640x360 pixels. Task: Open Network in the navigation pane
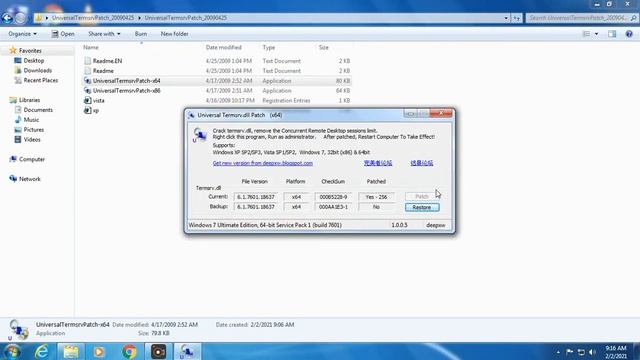[x=30, y=179]
